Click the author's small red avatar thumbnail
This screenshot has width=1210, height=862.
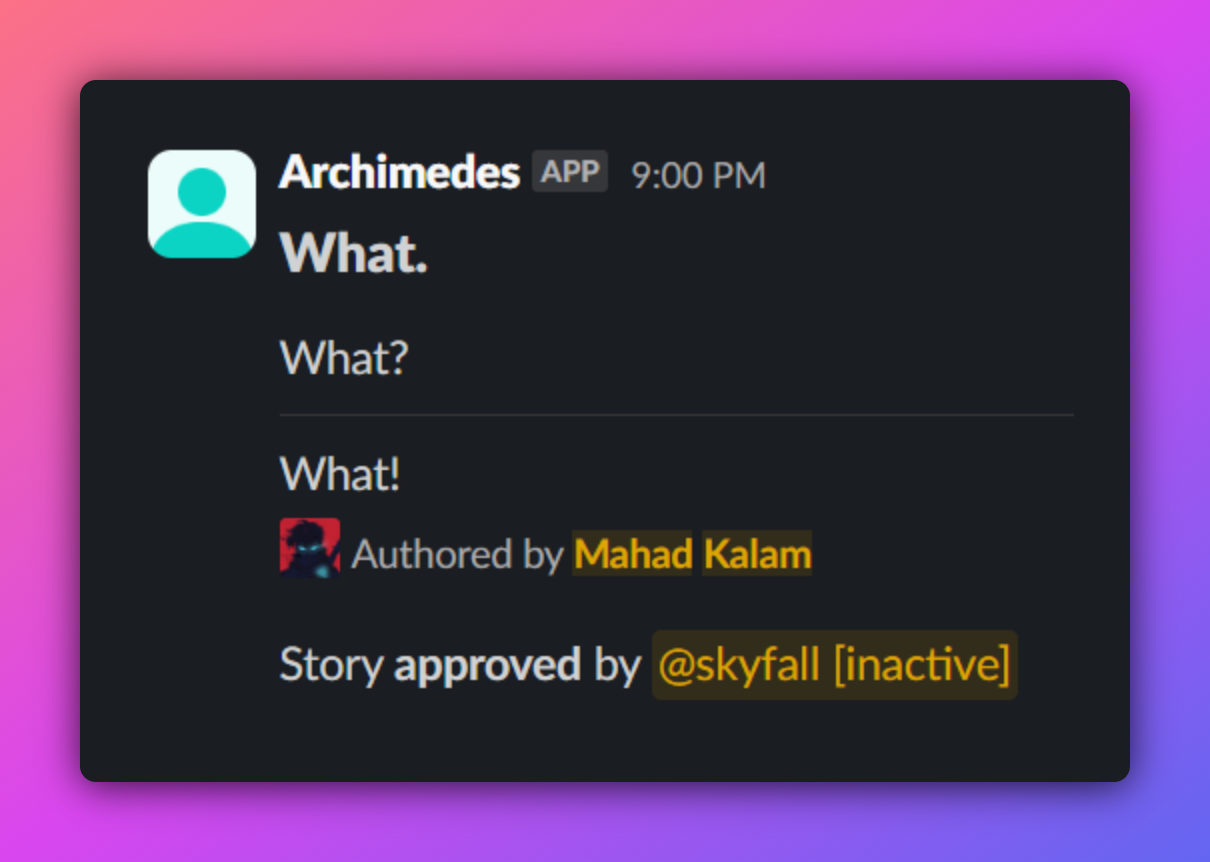309,548
